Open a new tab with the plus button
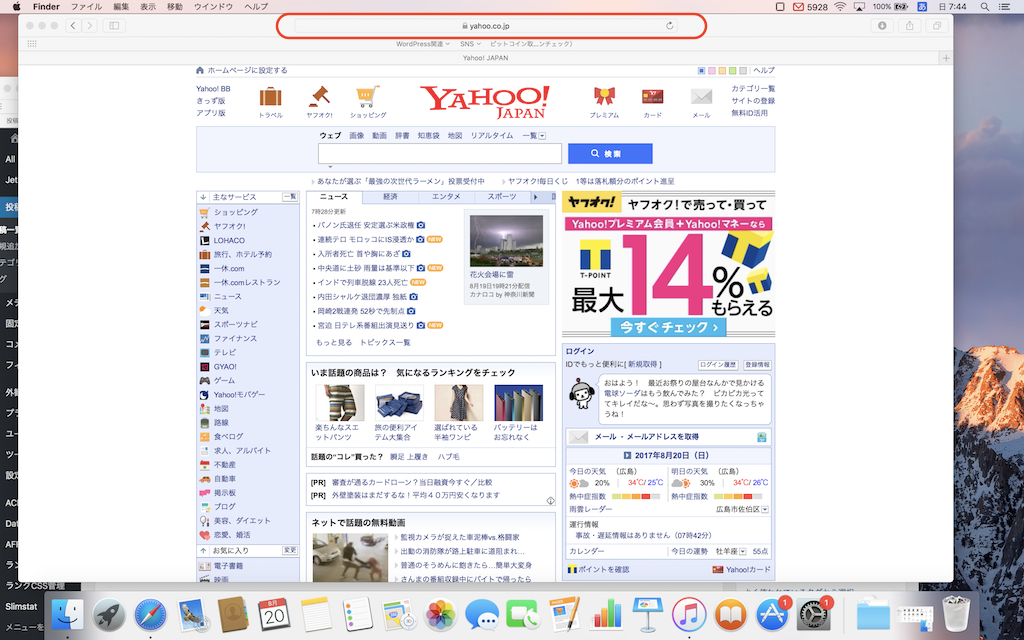The image size is (1024, 640). pyautogui.click(x=946, y=58)
